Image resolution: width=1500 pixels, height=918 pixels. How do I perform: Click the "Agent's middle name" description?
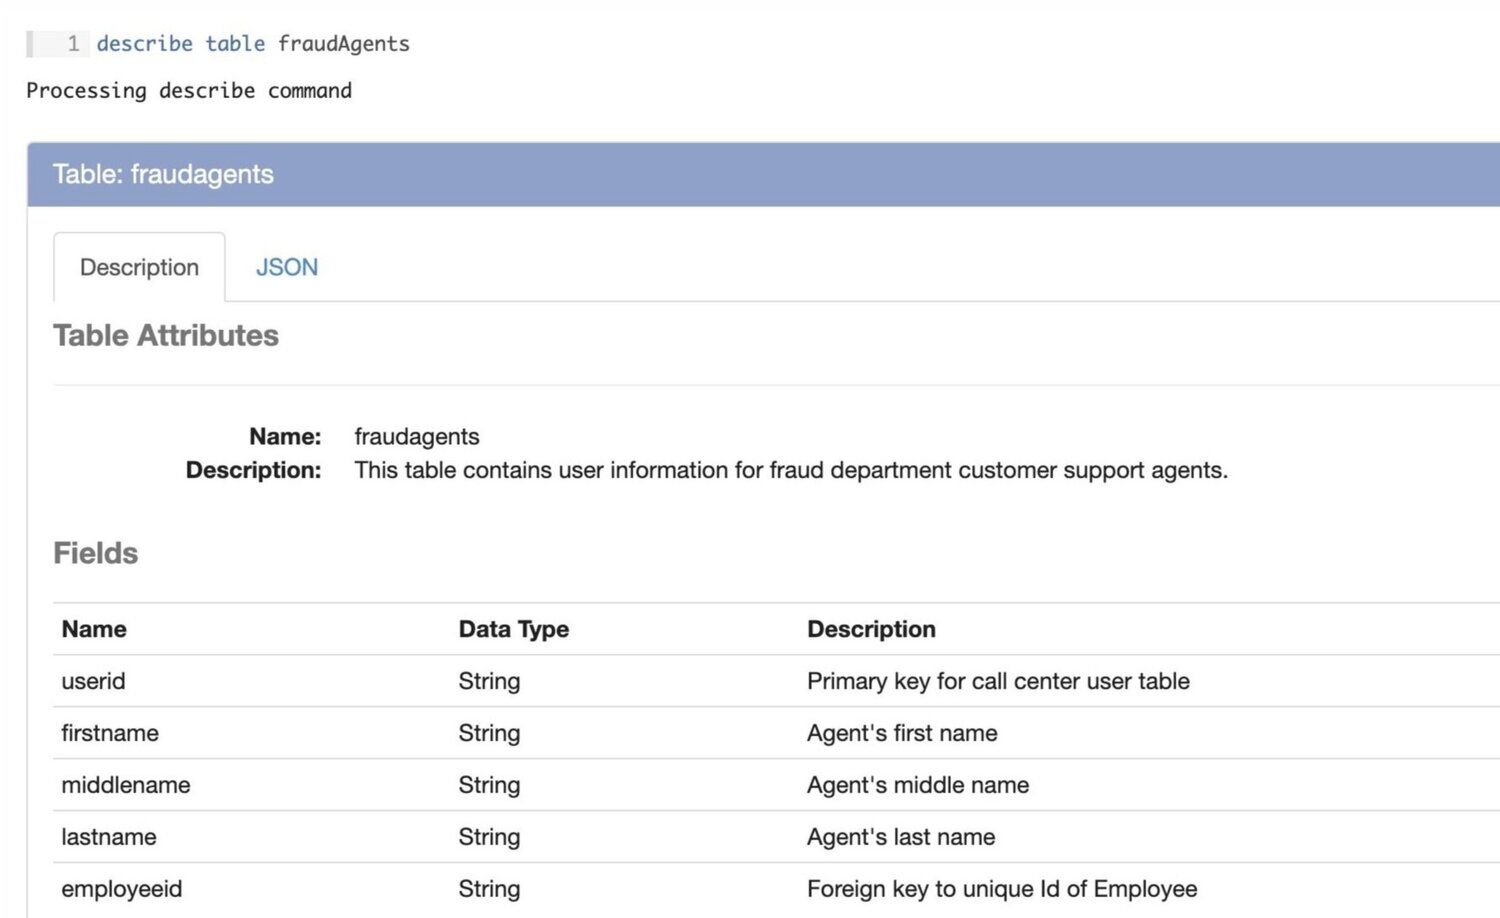pyautogui.click(x=918, y=785)
